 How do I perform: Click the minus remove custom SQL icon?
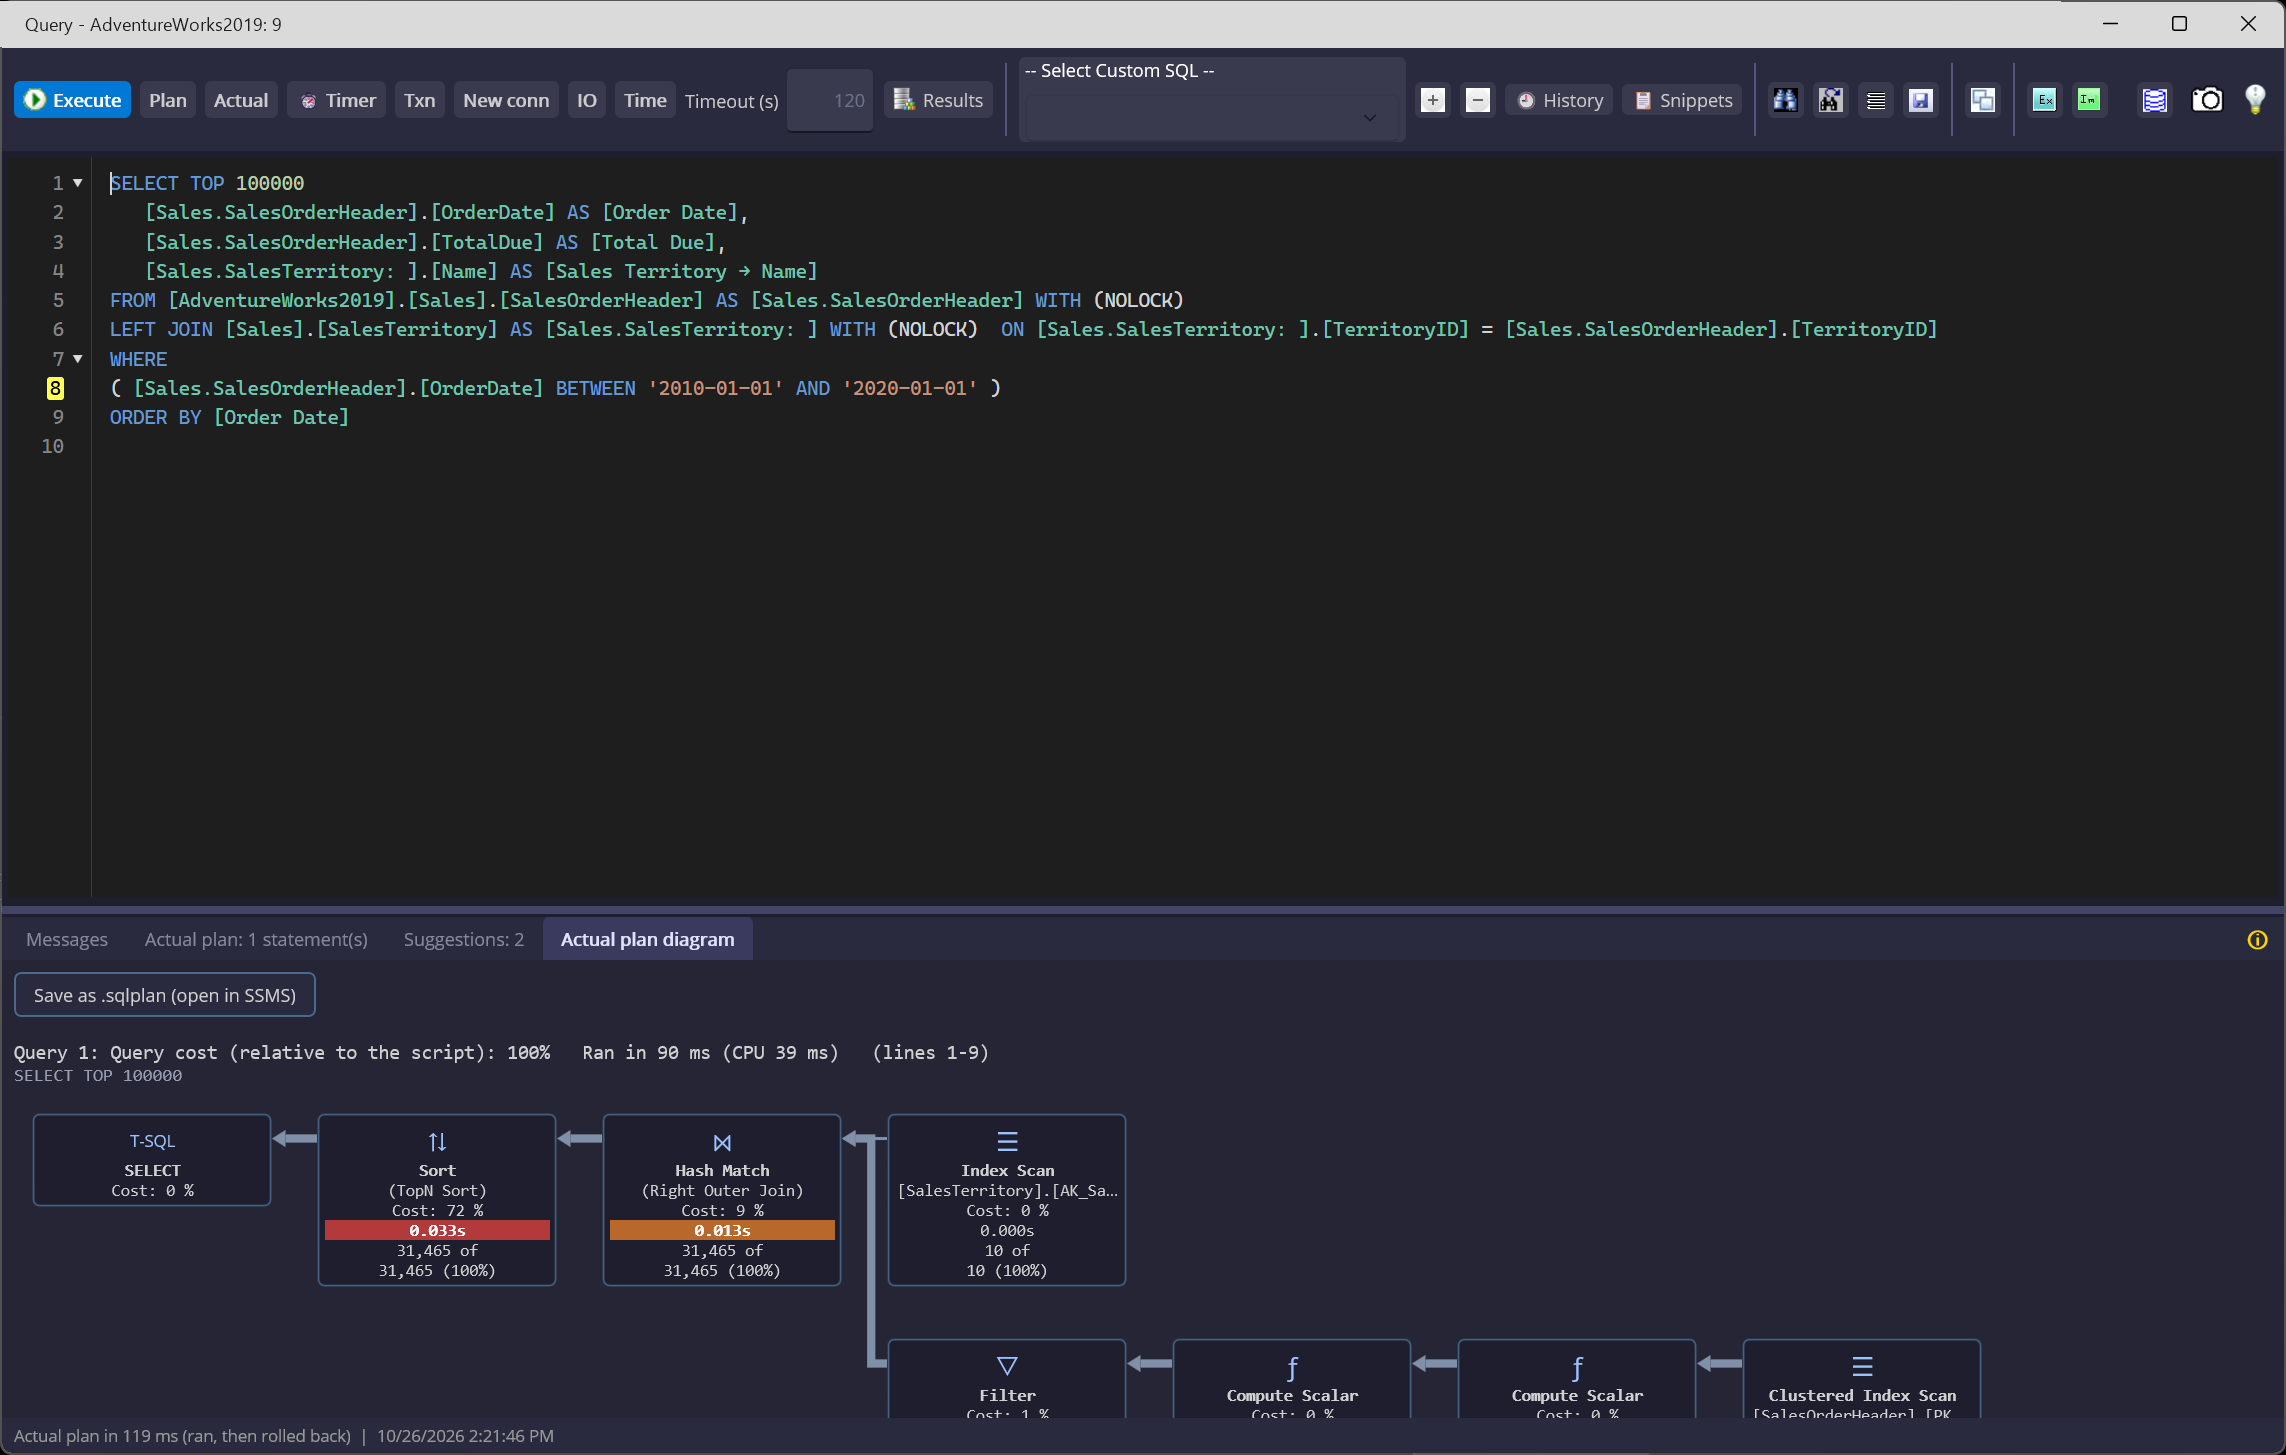1477,100
